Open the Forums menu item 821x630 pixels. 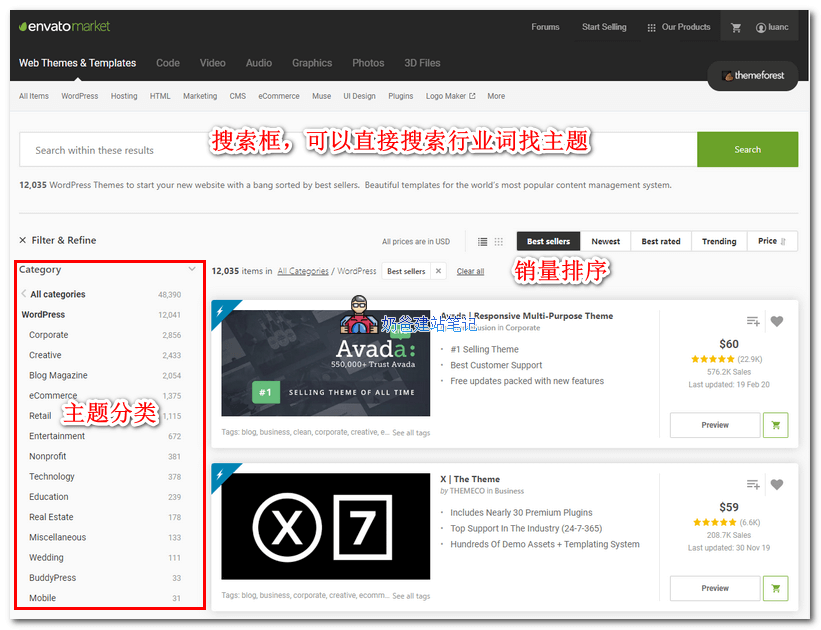[x=545, y=27]
